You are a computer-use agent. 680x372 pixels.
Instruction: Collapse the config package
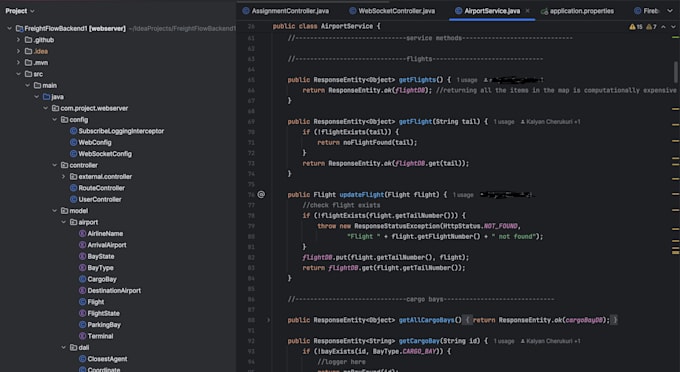click(55, 120)
